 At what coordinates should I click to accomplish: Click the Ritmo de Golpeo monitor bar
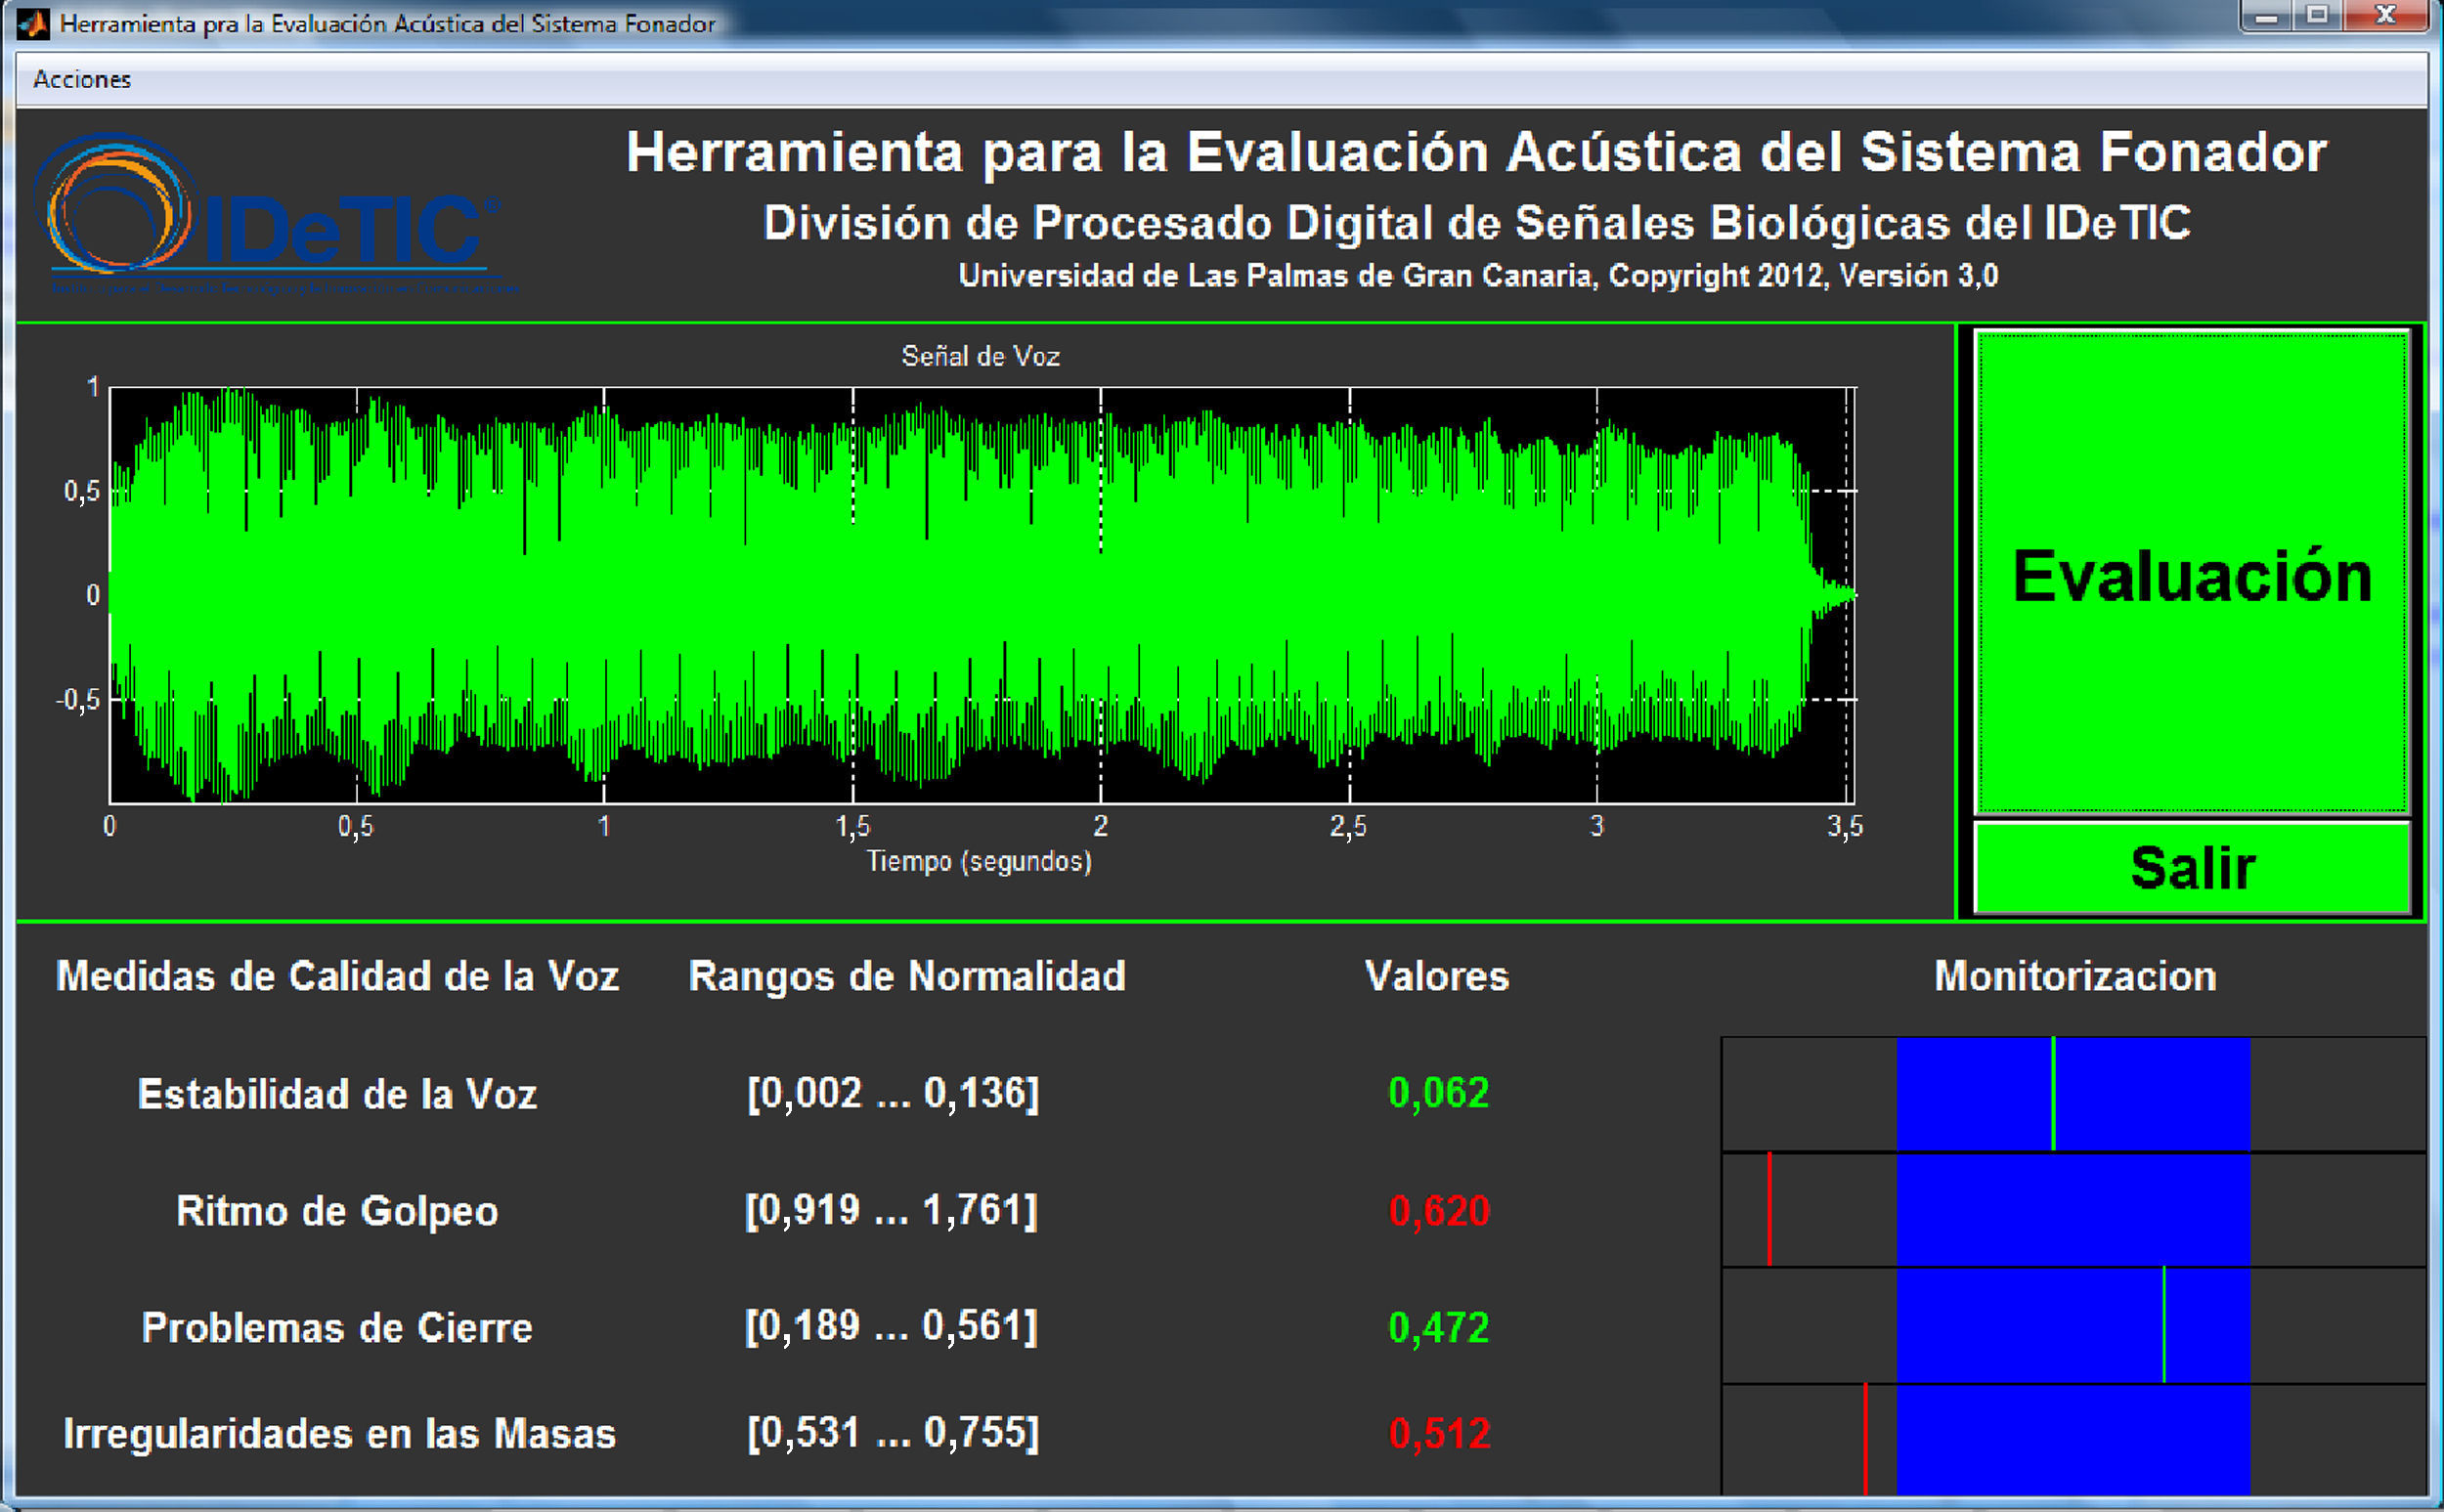pyautogui.click(x=2072, y=1210)
